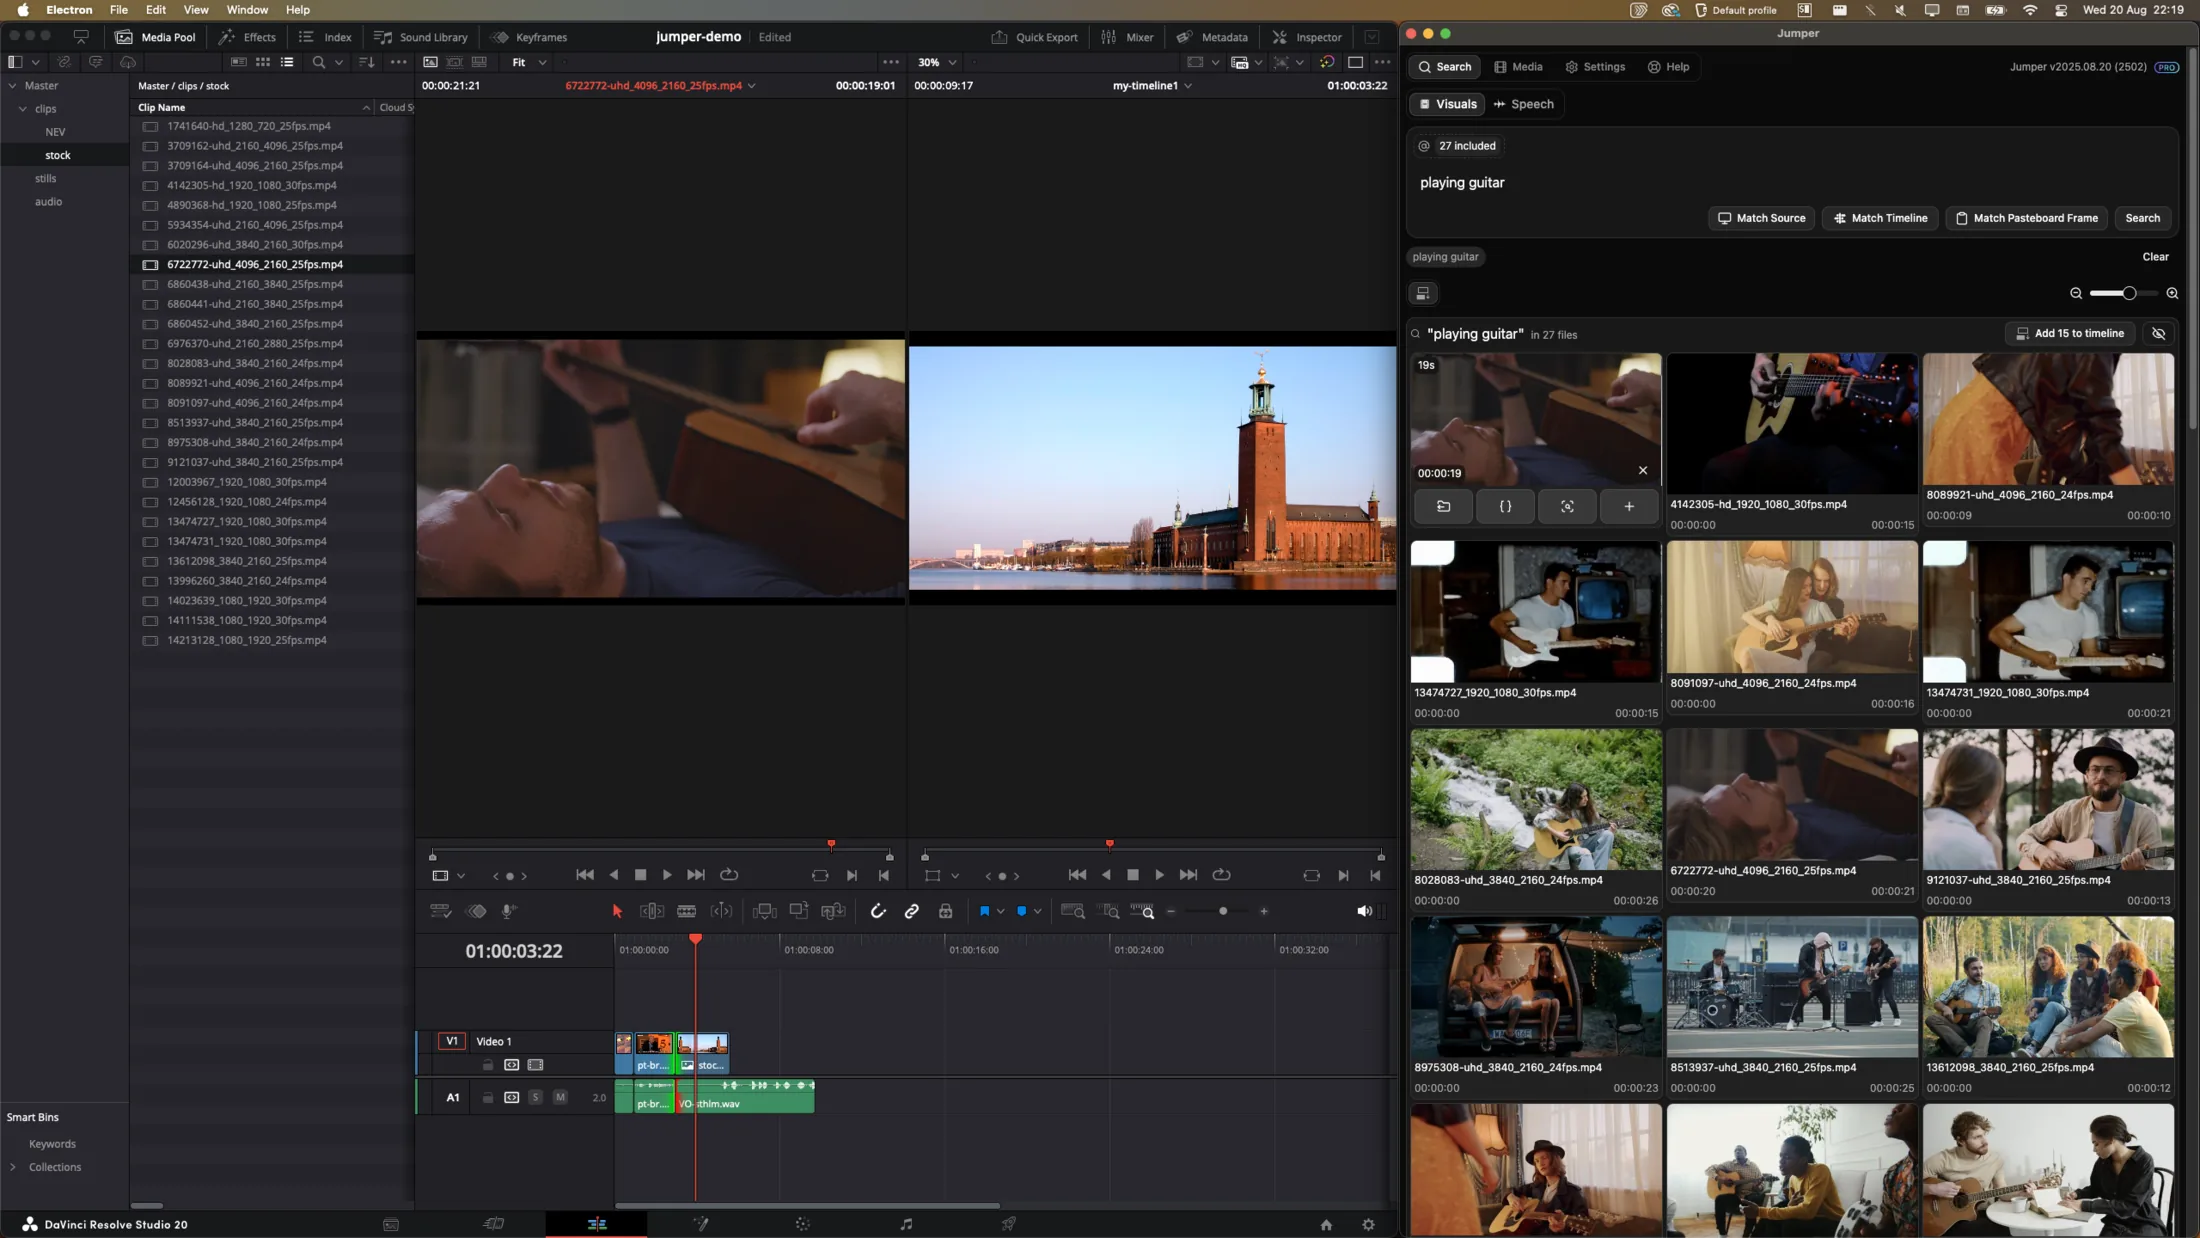Toggle position lock padlock icon

pos(945,911)
